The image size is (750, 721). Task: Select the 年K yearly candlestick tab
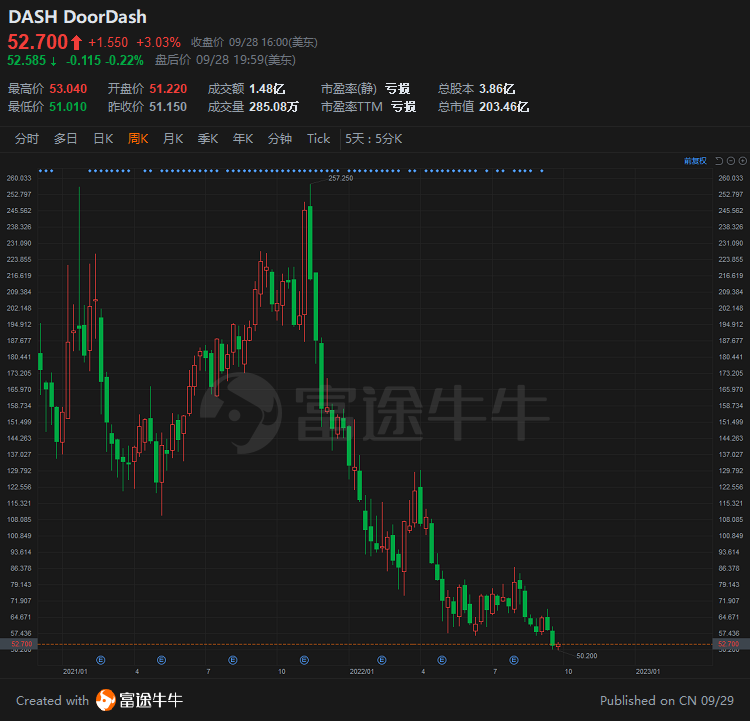[243, 139]
